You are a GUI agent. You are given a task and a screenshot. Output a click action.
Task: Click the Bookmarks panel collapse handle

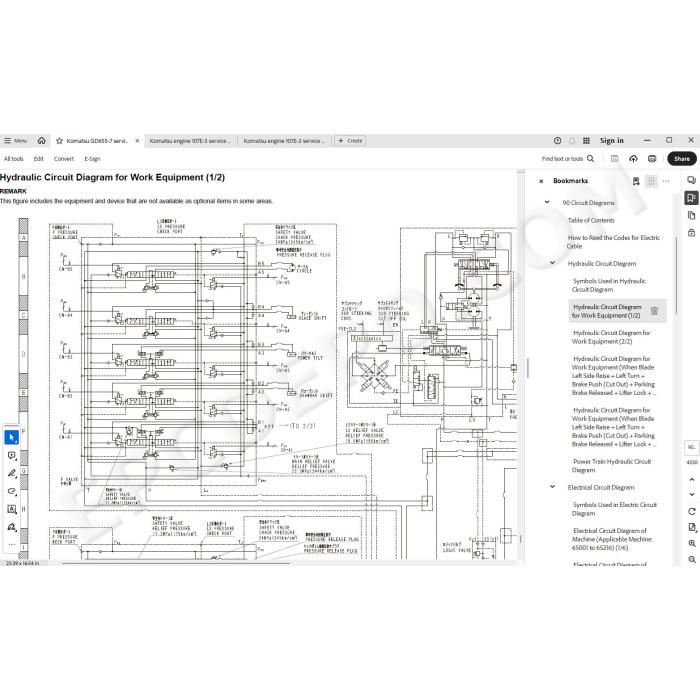point(527,368)
